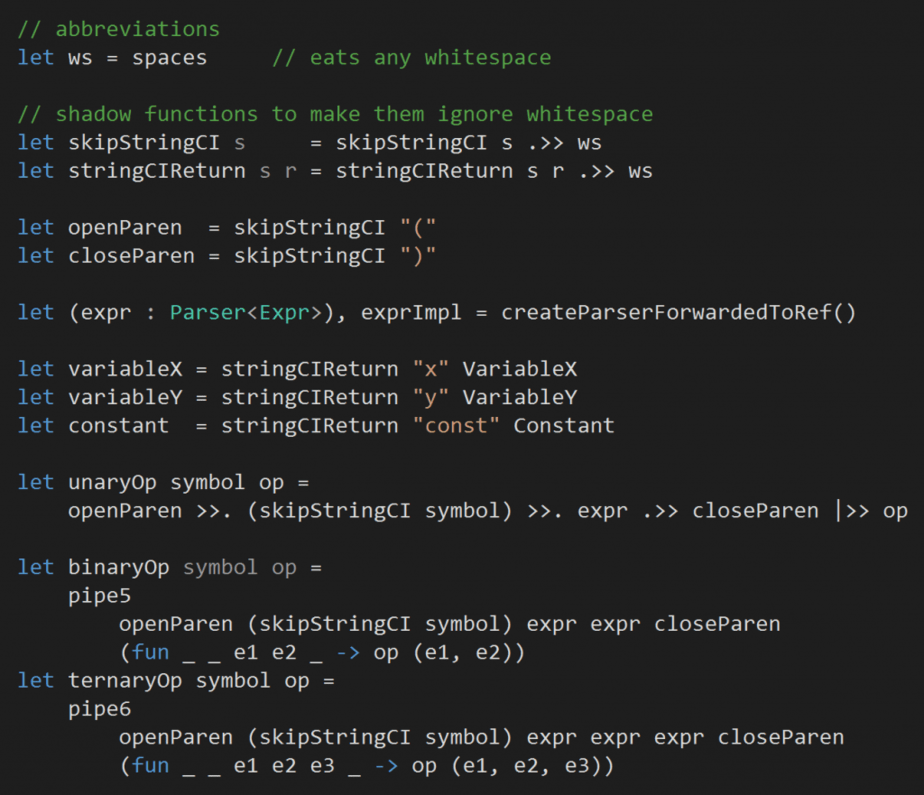
Task: Click the unaryOp function name
Action: [112, 482]
